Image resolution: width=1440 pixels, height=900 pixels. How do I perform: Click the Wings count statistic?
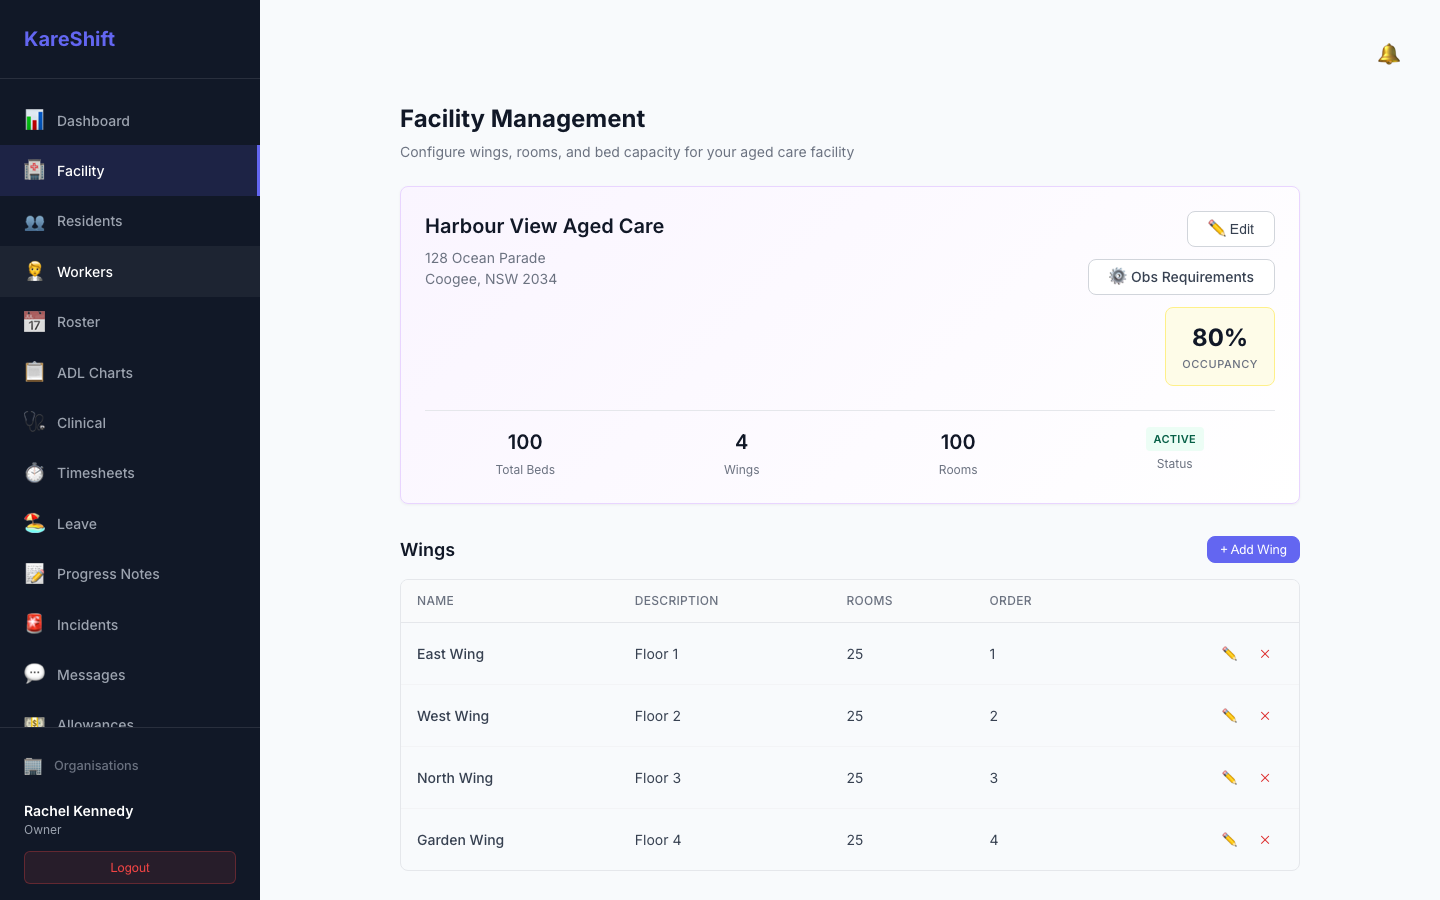[x=741, y=454]
